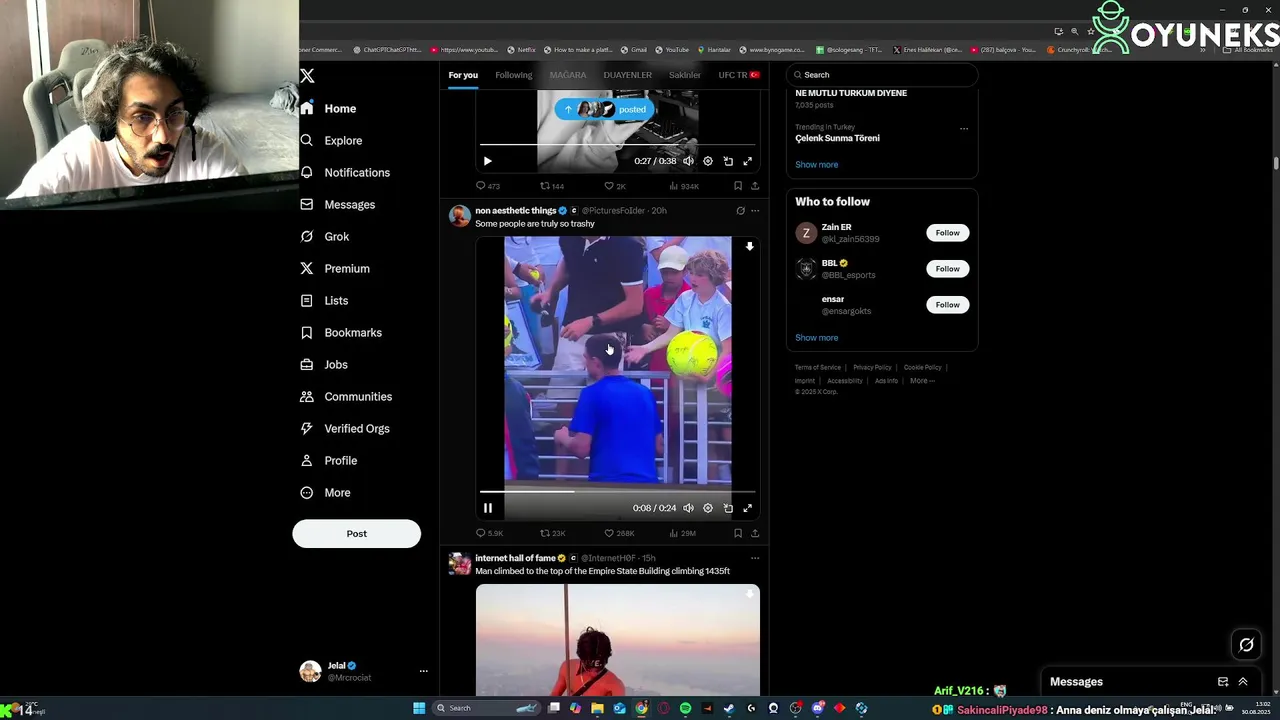Show more Who to follow suggestions
The height and width of the screenshot is (720, 1280).
click(x=817, y=338)
